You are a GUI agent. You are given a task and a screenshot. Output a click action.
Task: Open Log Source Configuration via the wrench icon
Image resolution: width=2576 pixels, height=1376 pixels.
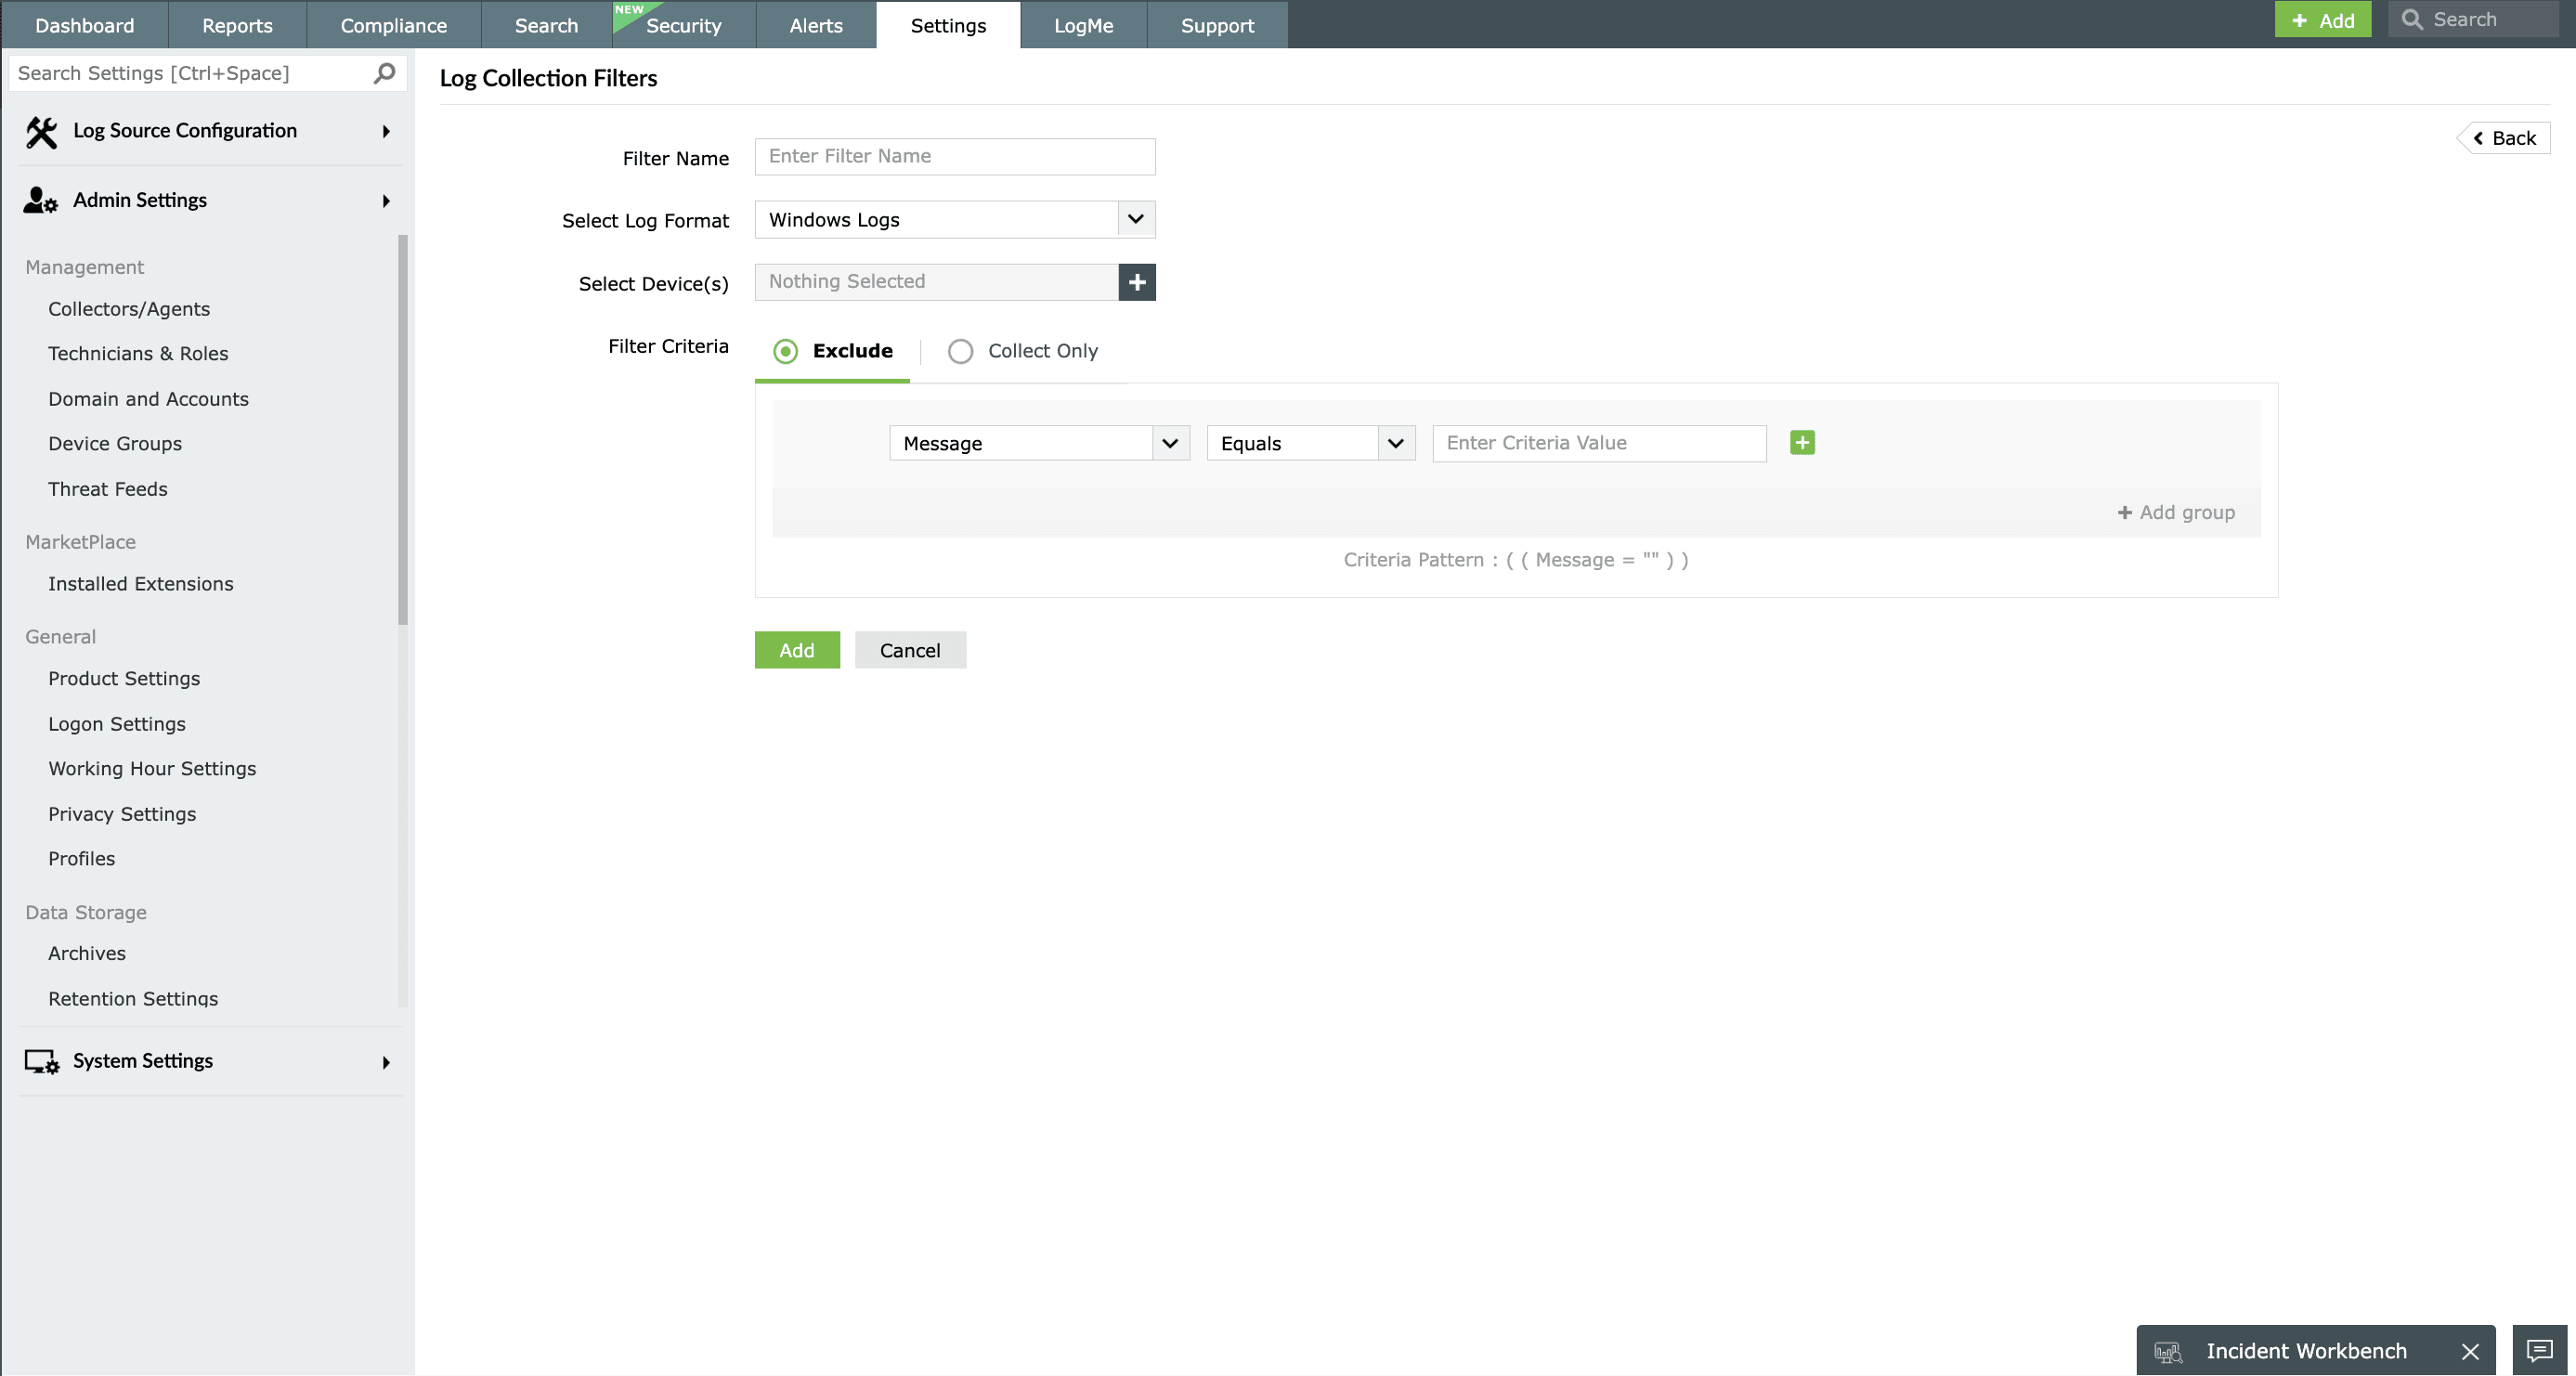click(x=40, y=131)
